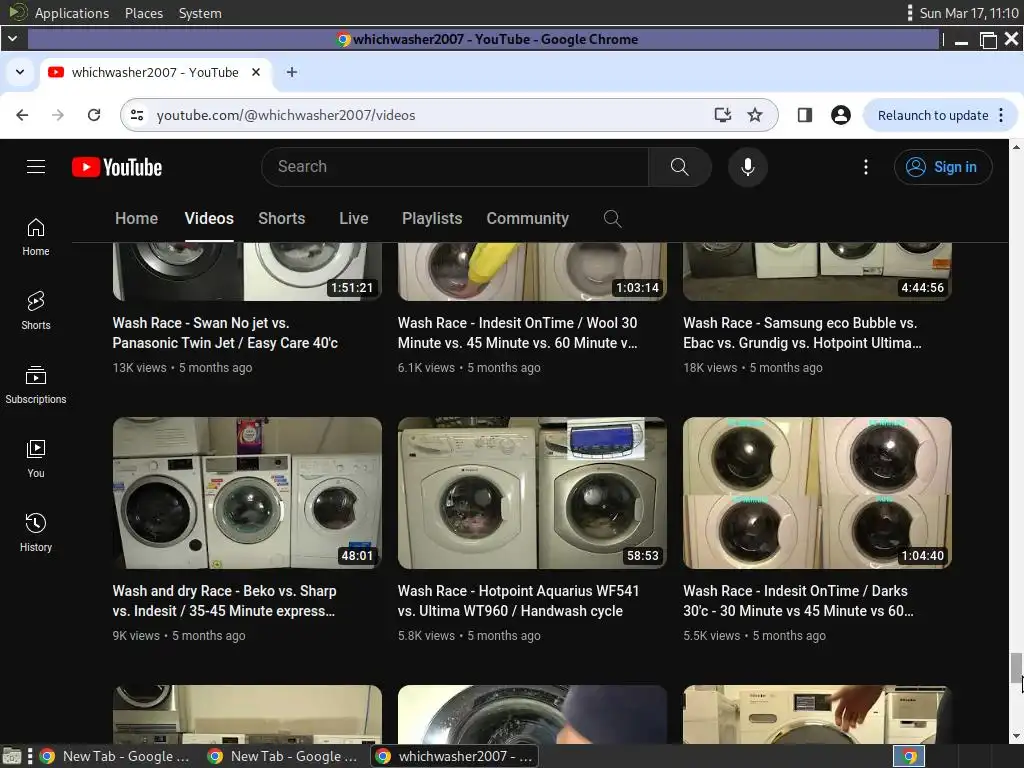The height and width of the screenshot is (768, 1024).
Task: Open YouTube settings three-dot menu
Action: 866,167
